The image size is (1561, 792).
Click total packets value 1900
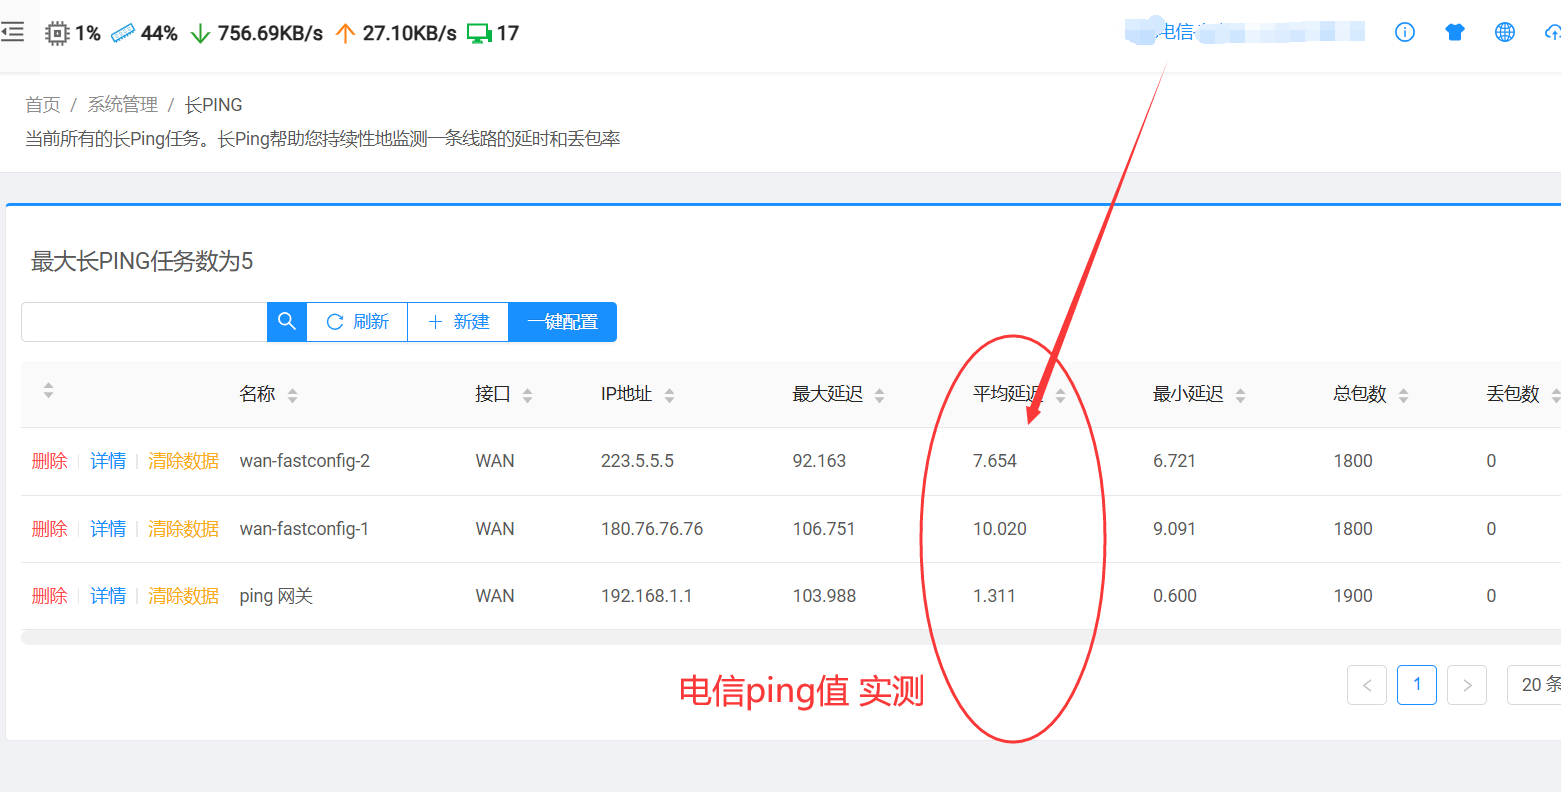click(x=1353, y=596)
